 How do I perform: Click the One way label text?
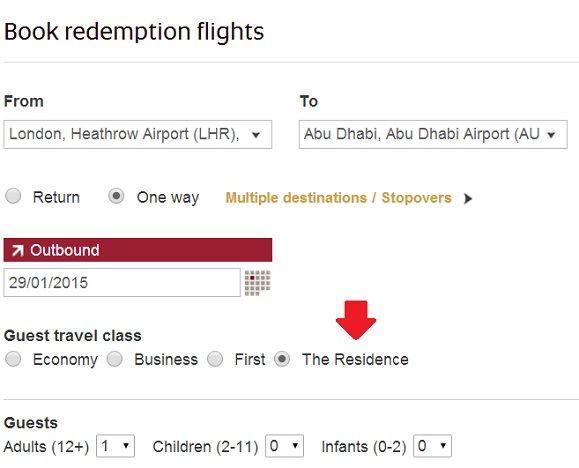[x=168, y=198]
